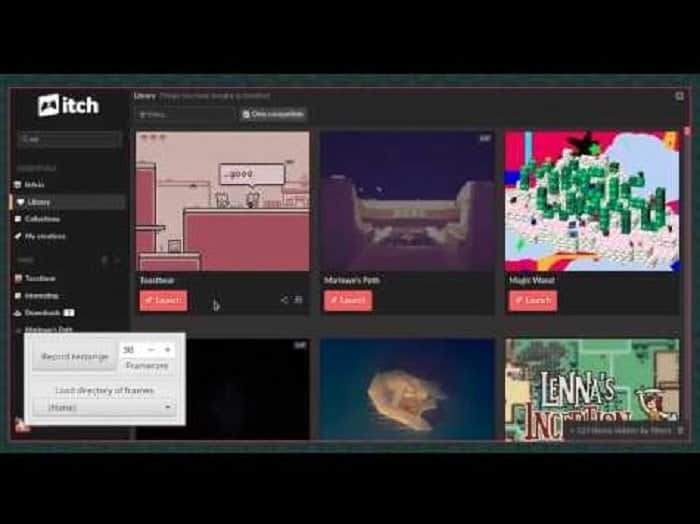Open the Home directory dropdown
The width and height of the screenshot is (700, 524).
point(104,408)
